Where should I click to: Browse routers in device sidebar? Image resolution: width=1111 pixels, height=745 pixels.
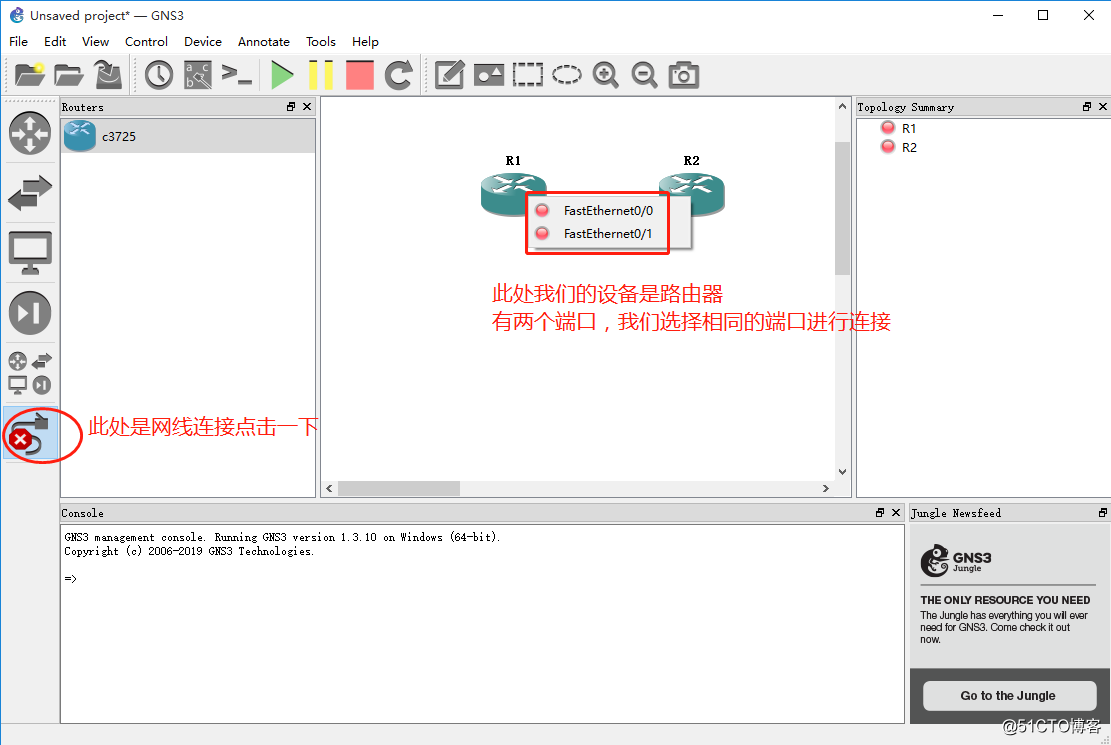click(30, 133)
